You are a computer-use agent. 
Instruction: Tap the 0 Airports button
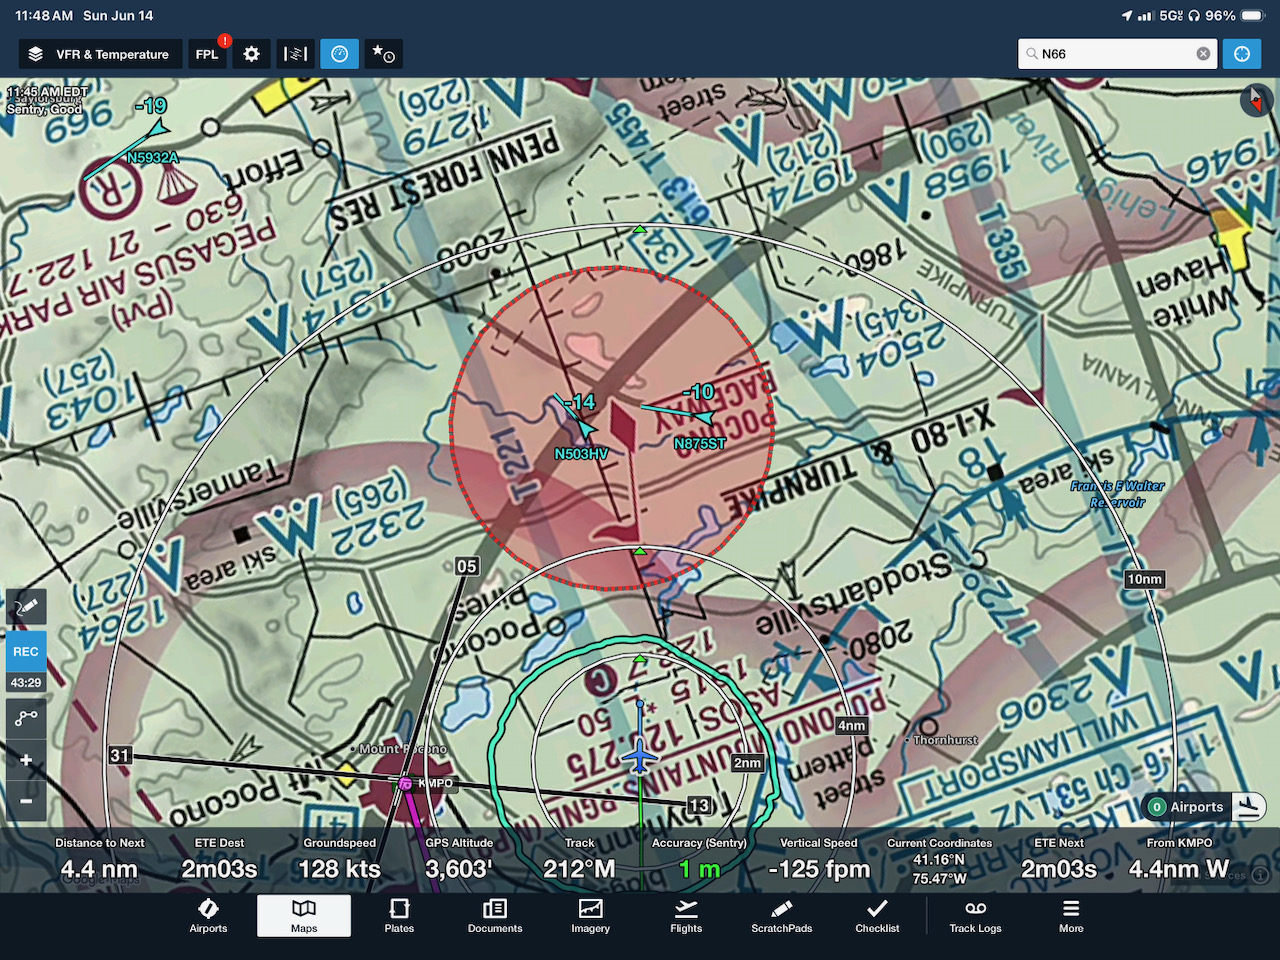tap(1187, 807)
